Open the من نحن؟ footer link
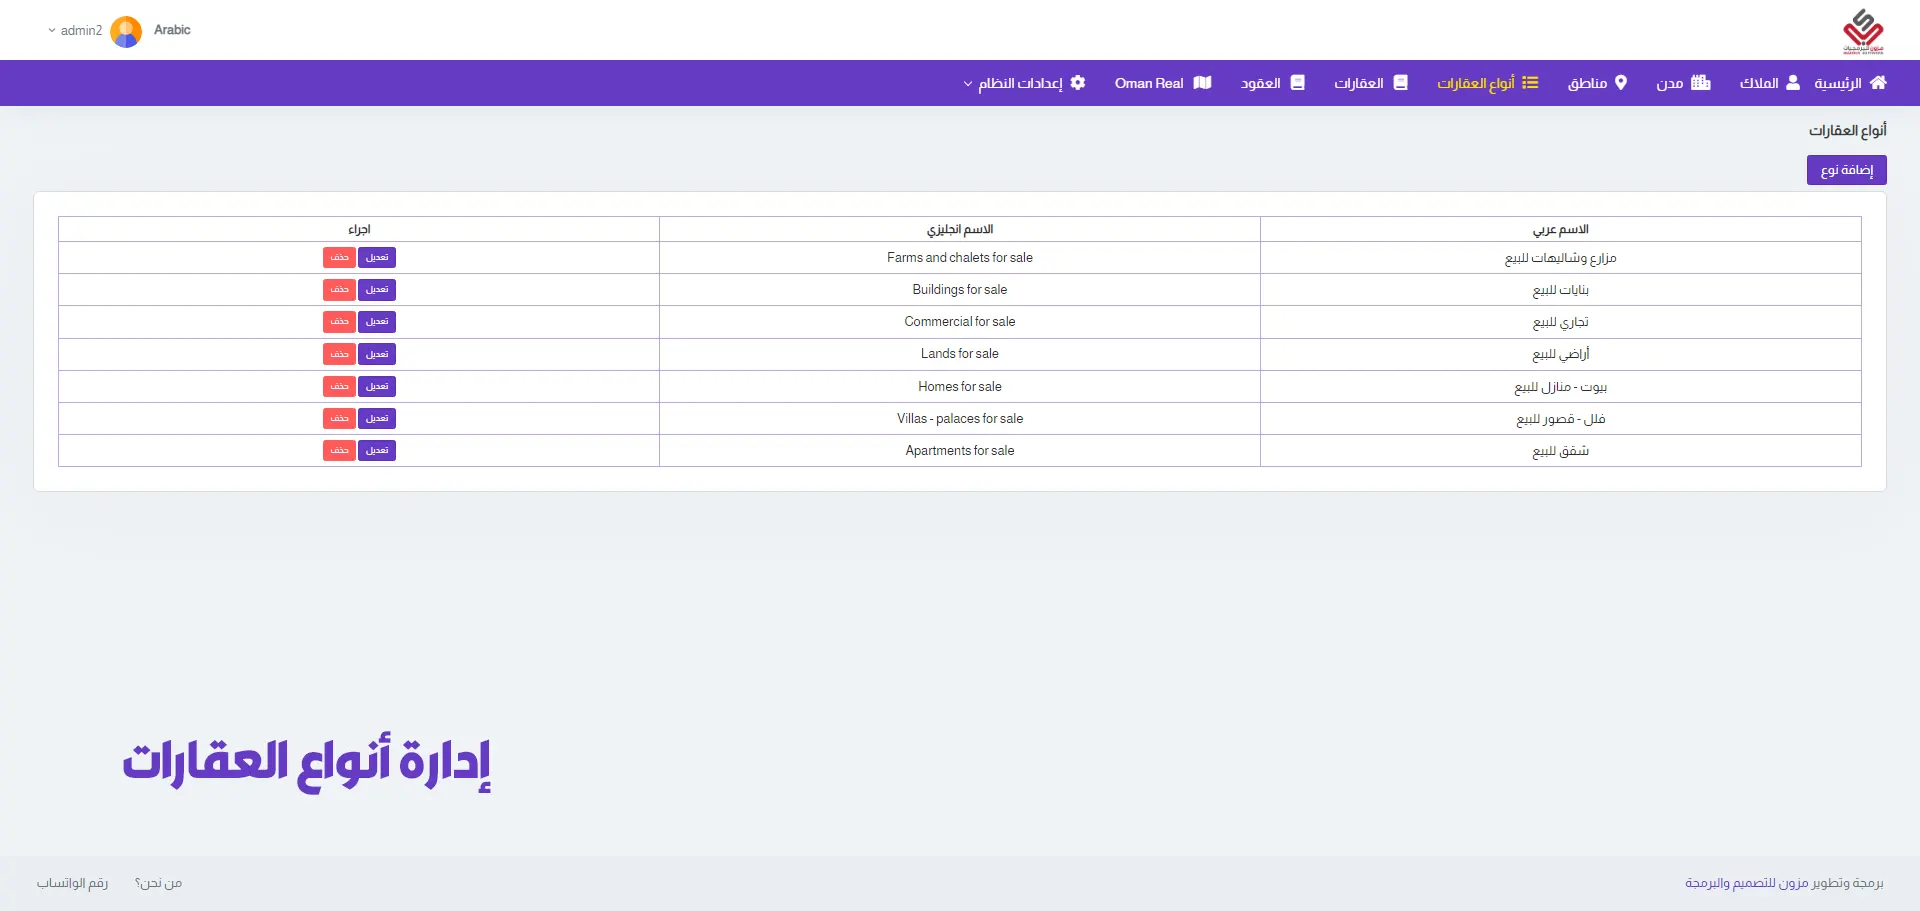Screen dimensions: 1920x911 [158, 883]
